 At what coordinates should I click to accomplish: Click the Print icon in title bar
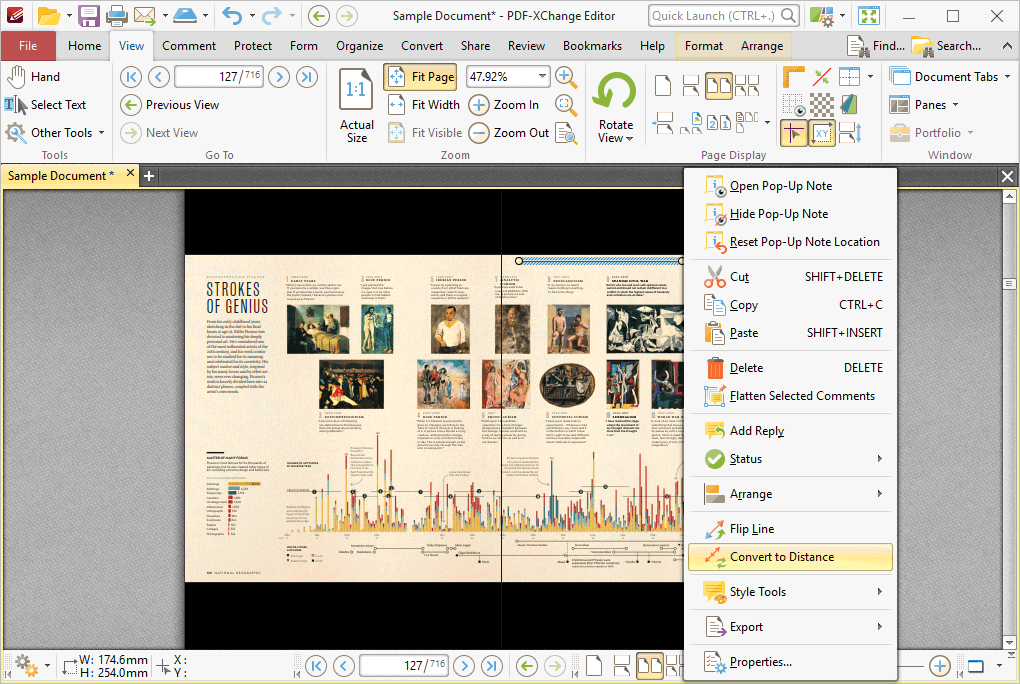[x=117, y=16]
